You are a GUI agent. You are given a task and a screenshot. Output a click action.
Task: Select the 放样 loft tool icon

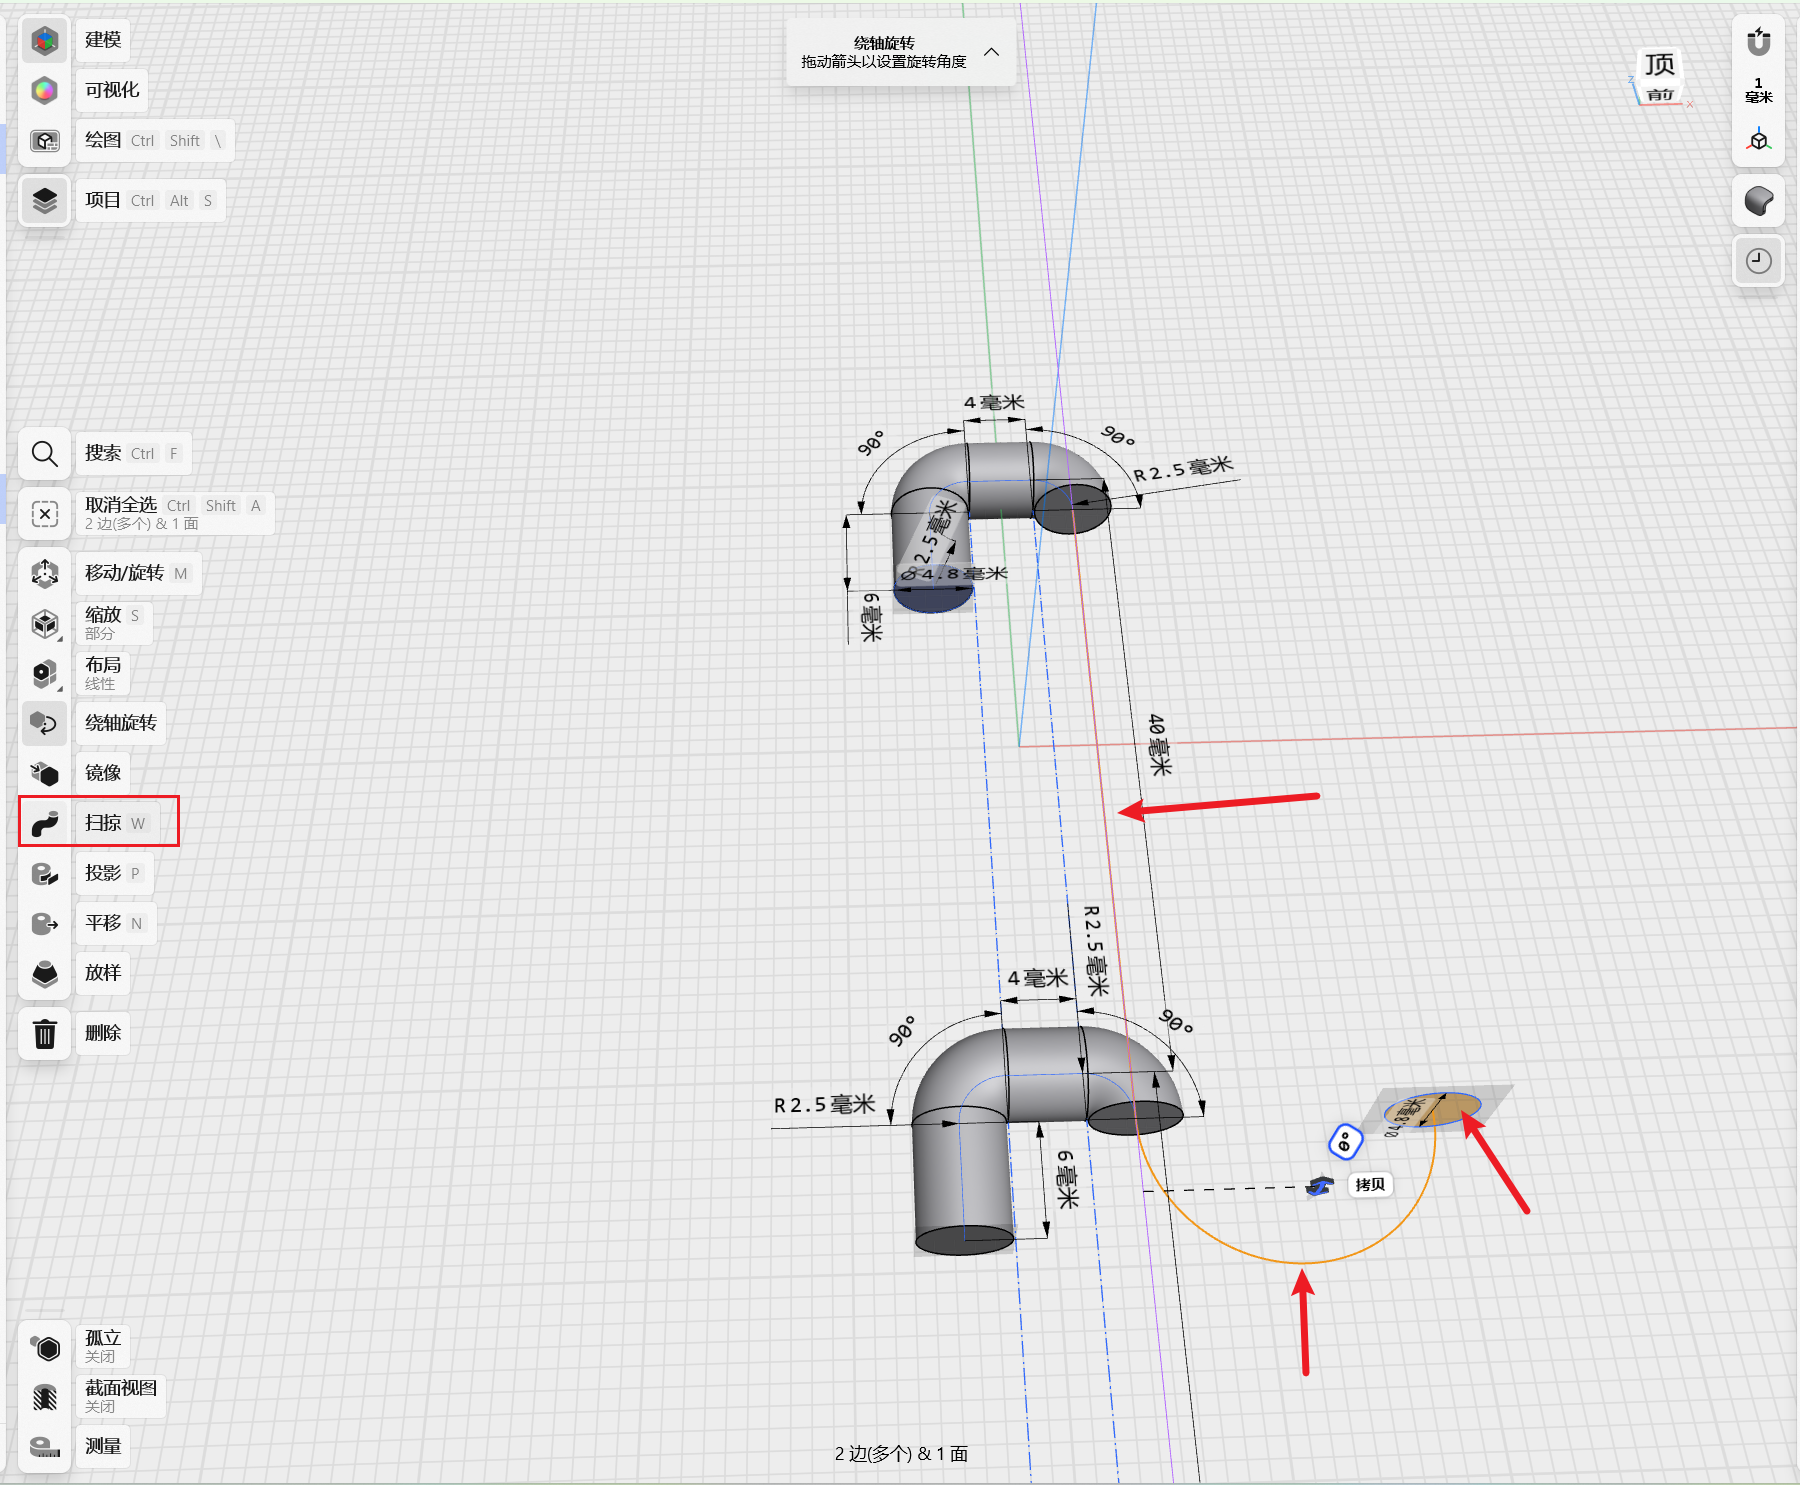click(45, 973)
